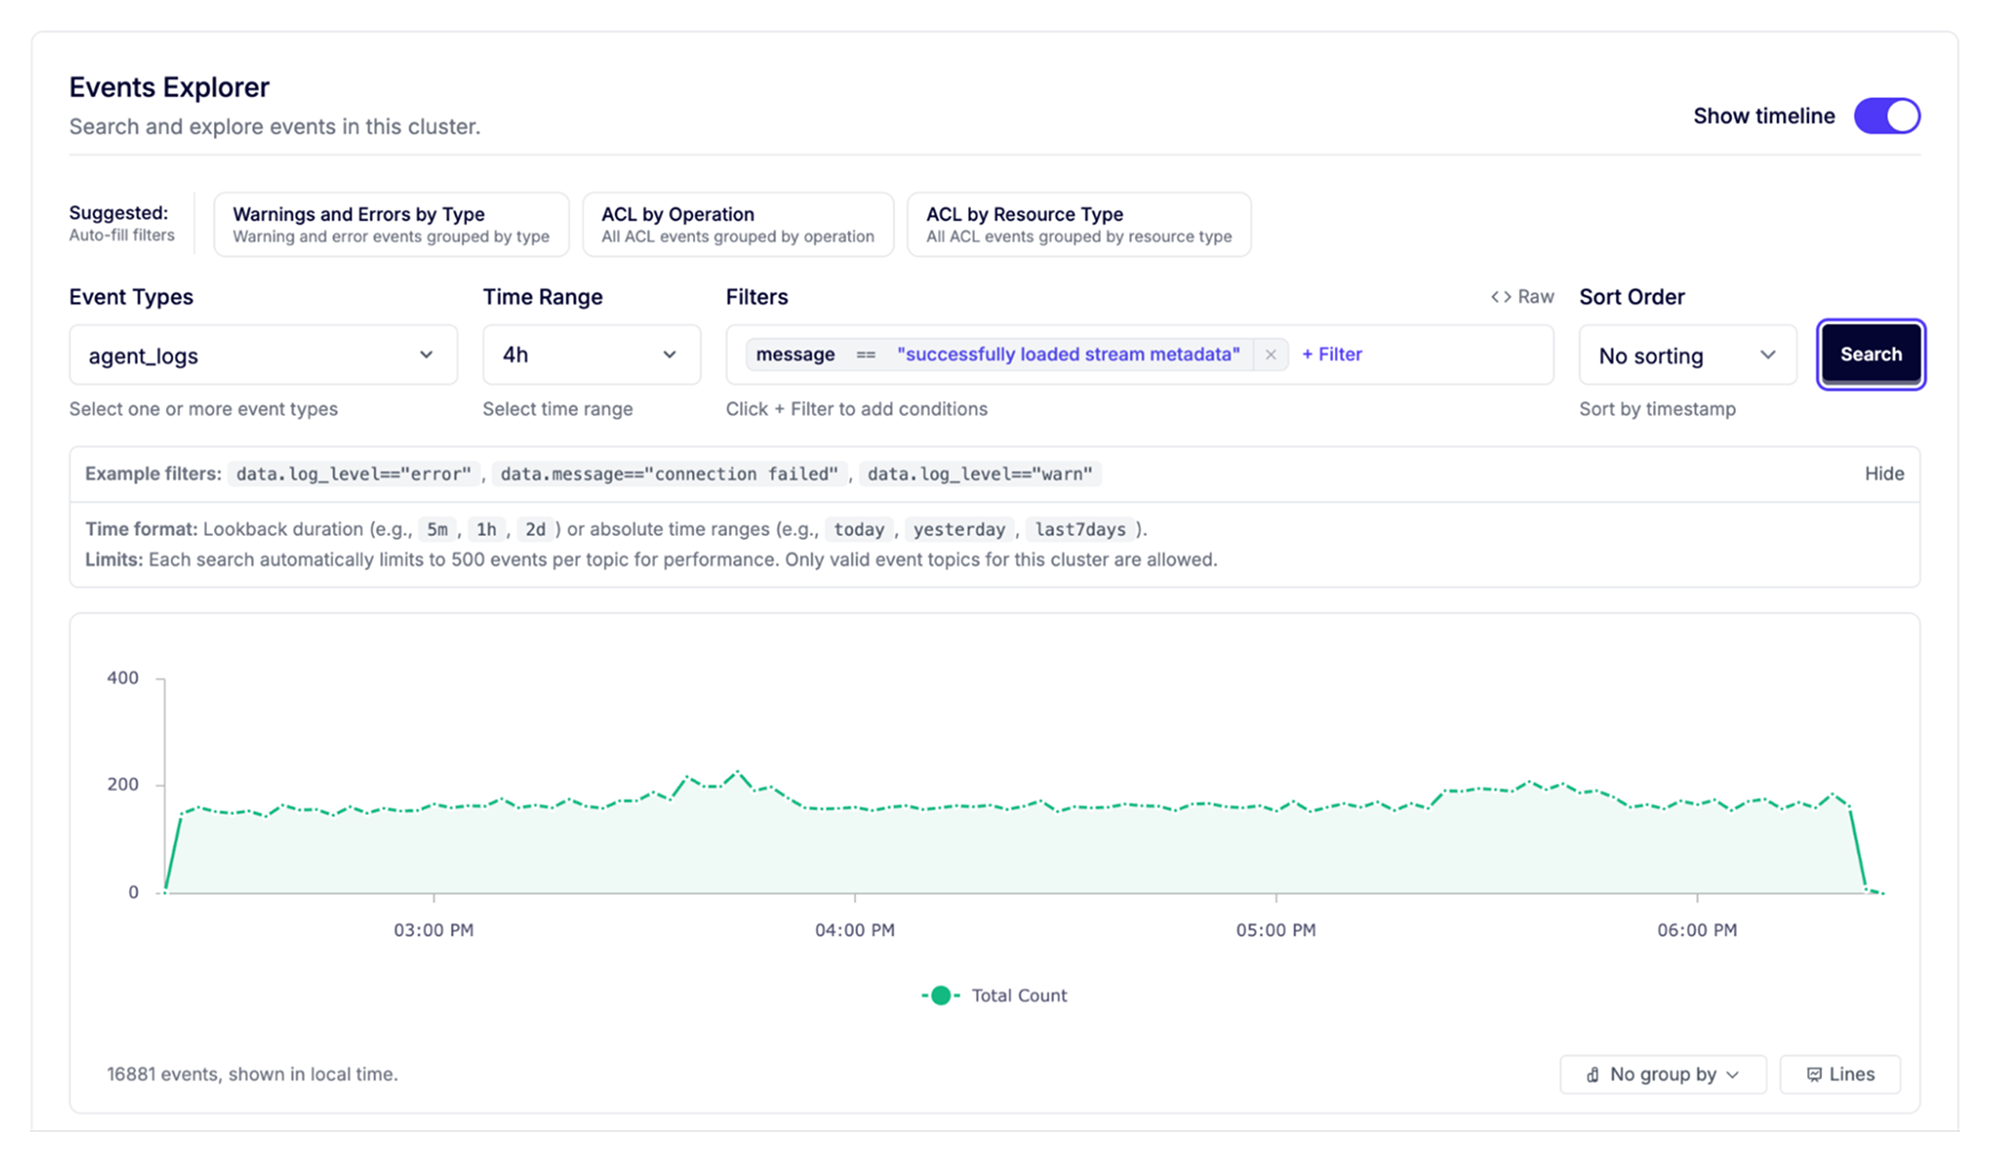Expand the 4h Time Range dropdown
Viewport: 1990px width, 1163px height.
[591, 355]
